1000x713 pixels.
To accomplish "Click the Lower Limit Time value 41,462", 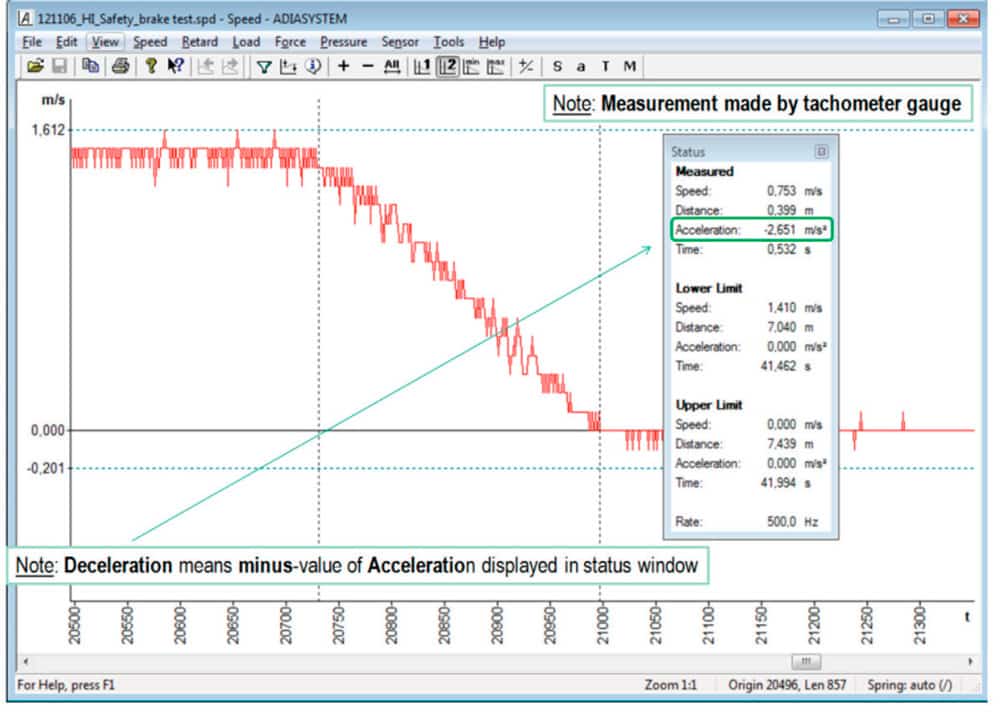I will click(x=778, y=366).
